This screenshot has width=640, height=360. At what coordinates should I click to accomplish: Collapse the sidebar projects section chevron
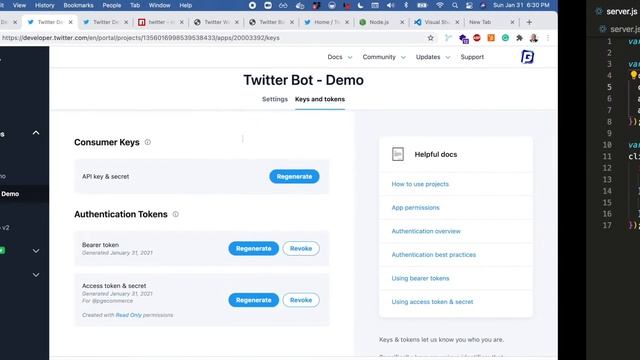(x=36, y=133)
